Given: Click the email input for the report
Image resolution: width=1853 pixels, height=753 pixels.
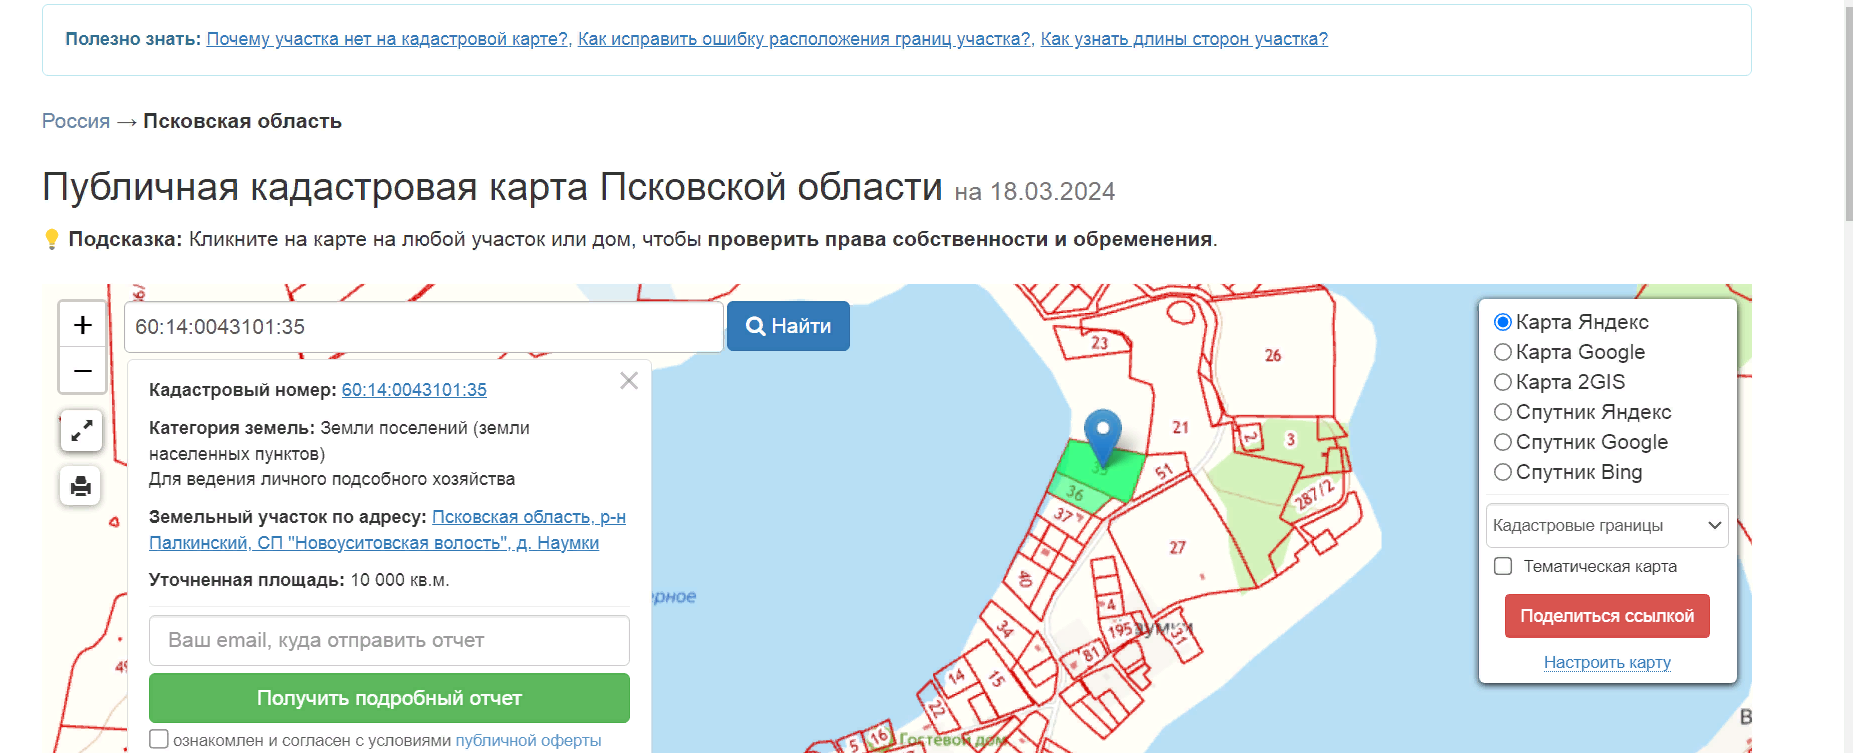Looking at the screenshot, I should click(x=389, y=640).
